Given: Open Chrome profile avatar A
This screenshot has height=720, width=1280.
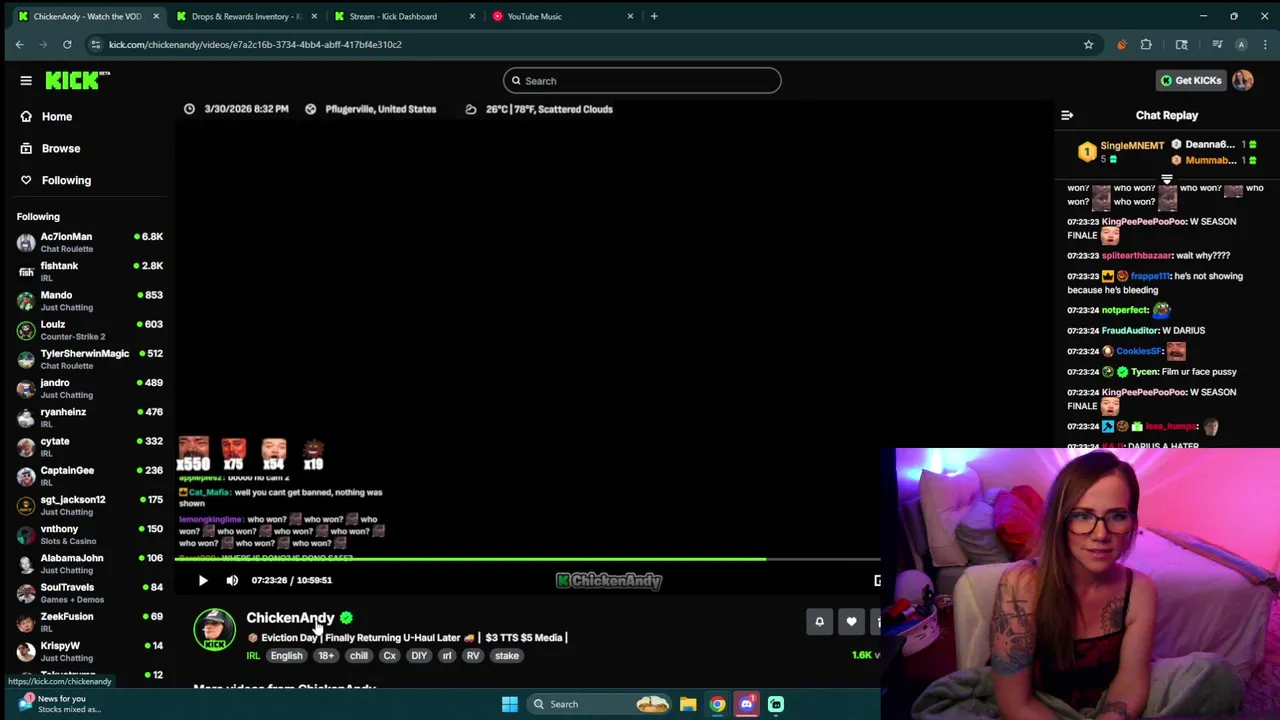Looking at the screenshot, I should 1241,44.
